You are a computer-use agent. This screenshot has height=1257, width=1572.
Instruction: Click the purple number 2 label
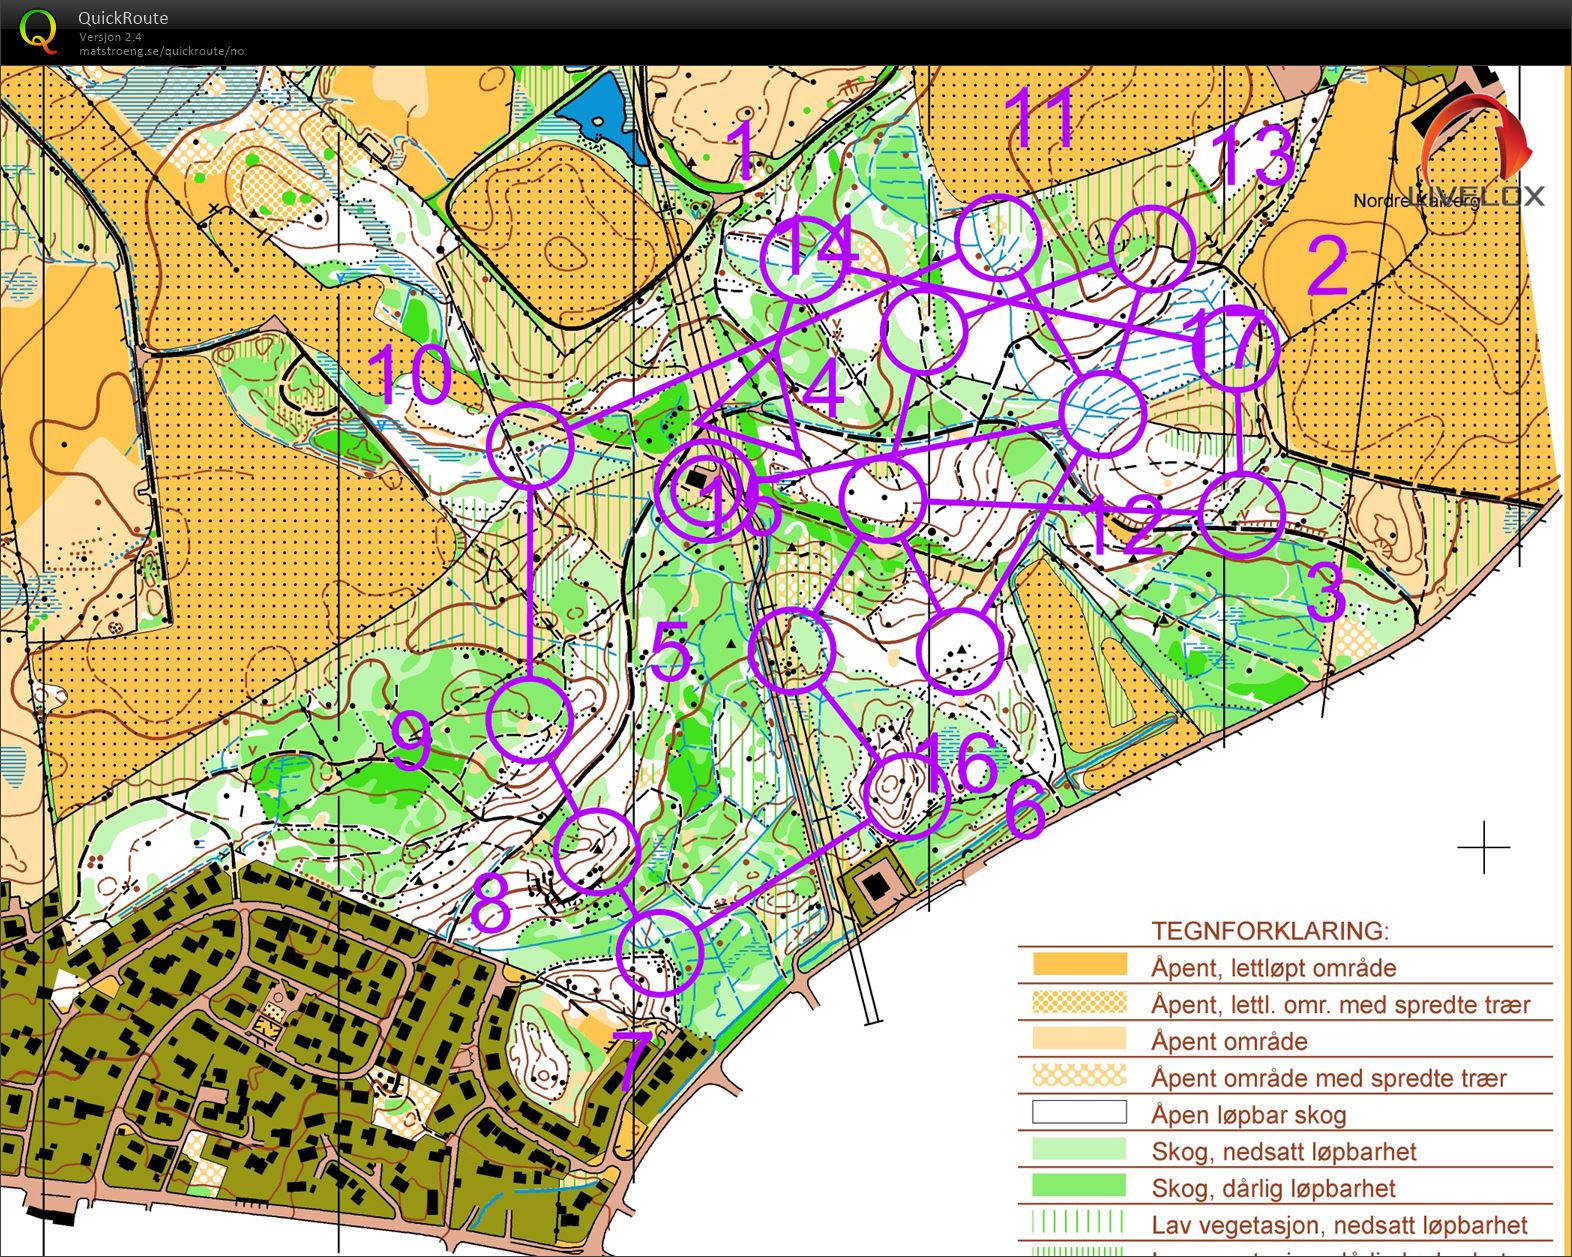click(1328, 265)
